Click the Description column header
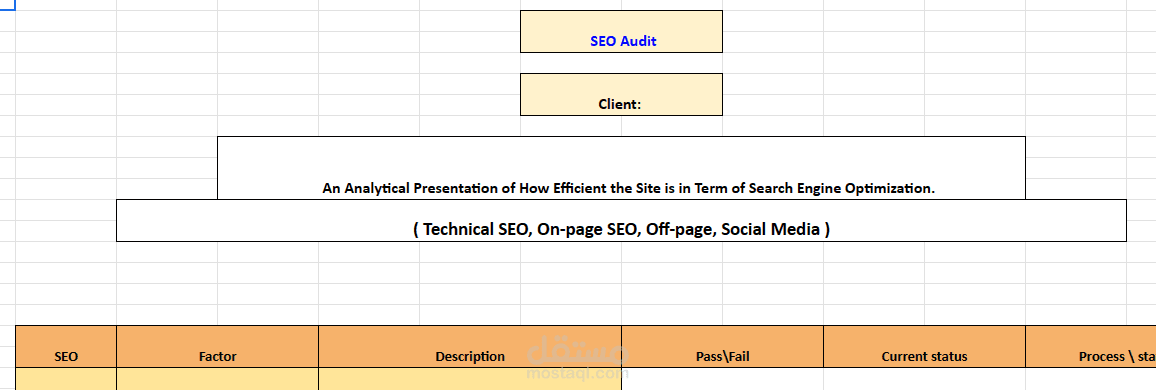The height and width of the screenshot is (390, 1156). [x=470, y=347]
